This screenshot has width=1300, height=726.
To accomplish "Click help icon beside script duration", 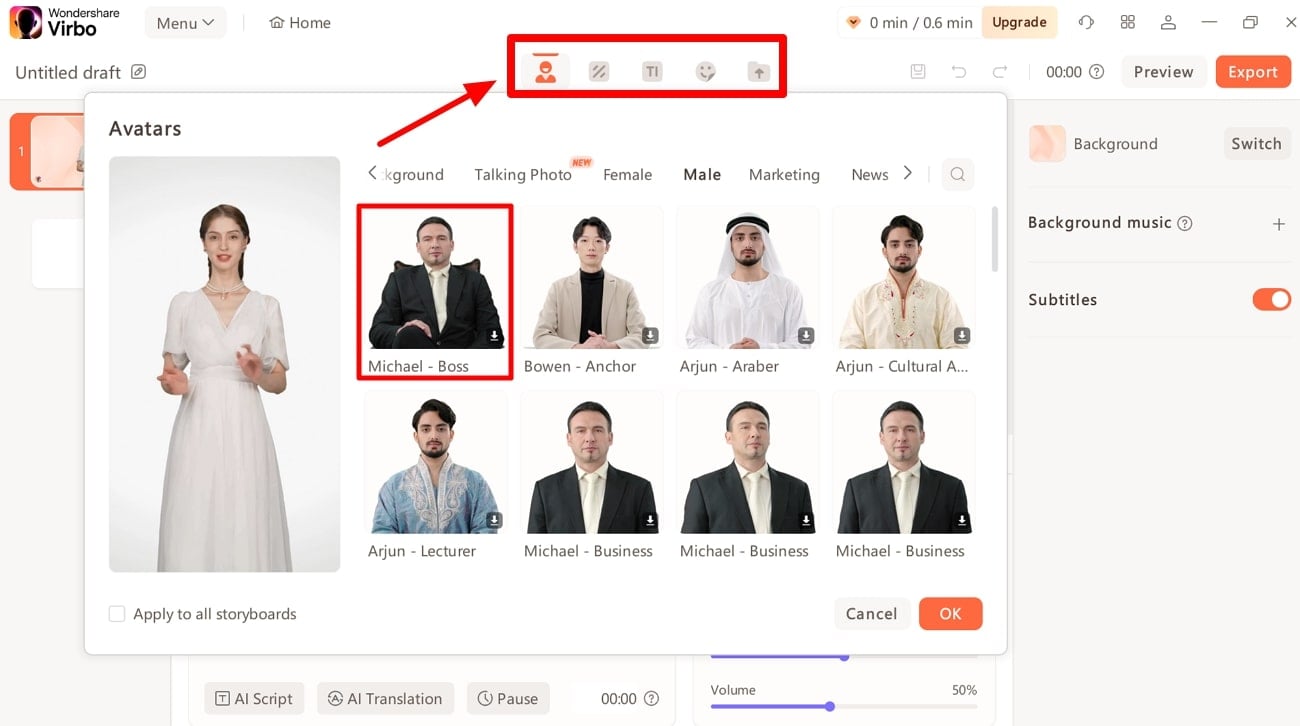I will click(651, 699).
